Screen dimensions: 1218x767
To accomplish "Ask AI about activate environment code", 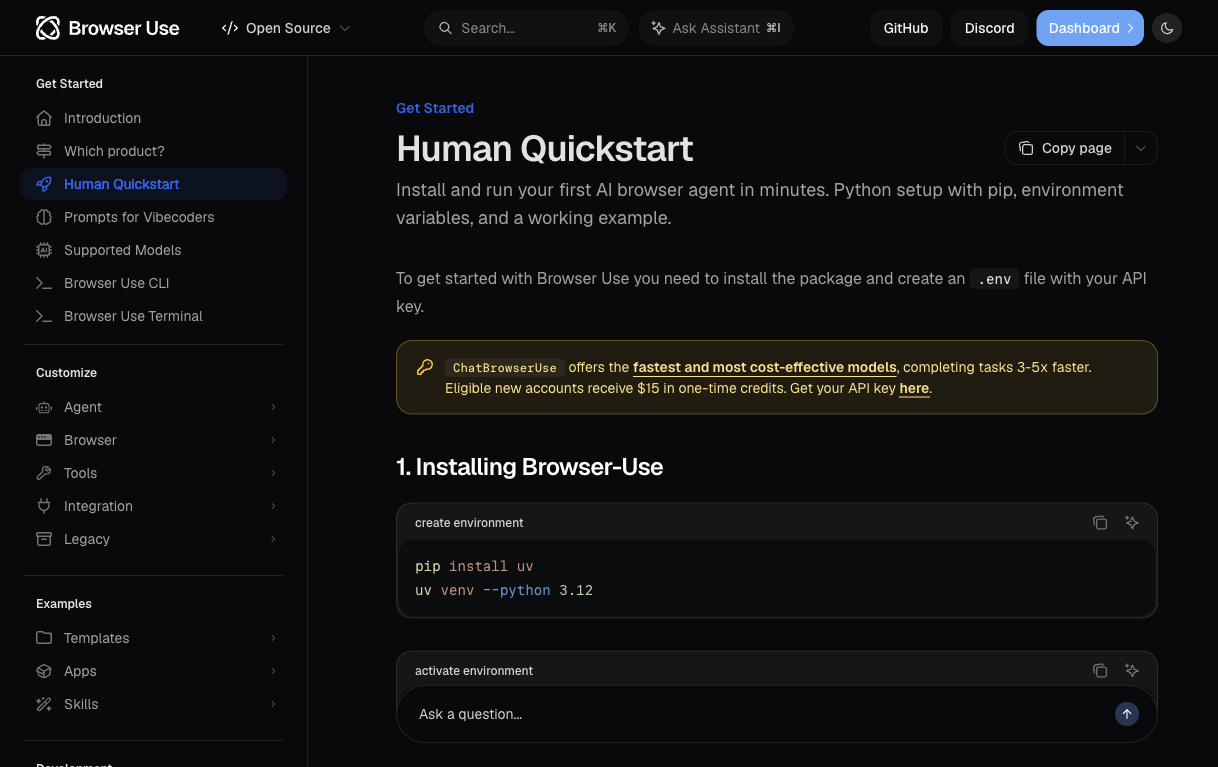I will tap(1132, 670).
